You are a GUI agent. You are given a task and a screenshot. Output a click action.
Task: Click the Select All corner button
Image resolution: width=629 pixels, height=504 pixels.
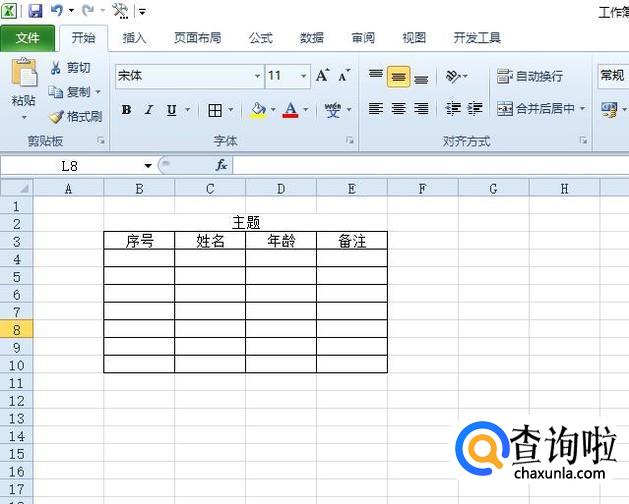[x=16, y=188]
